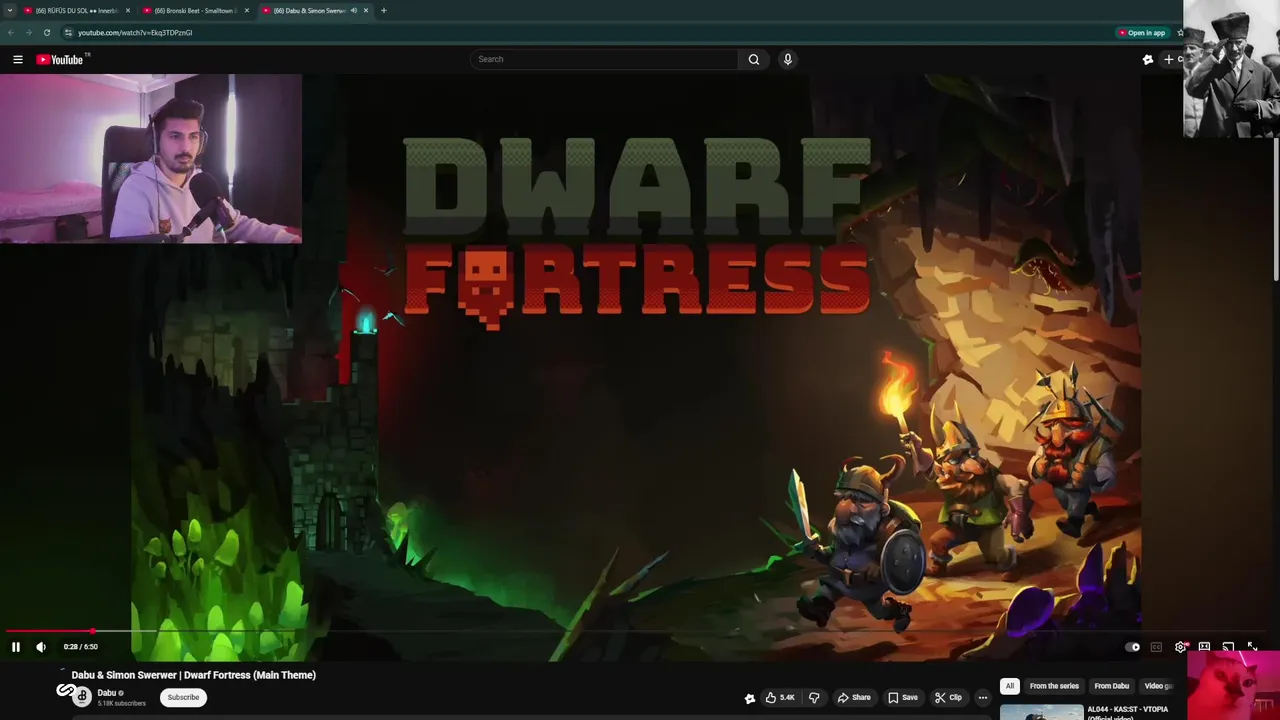Select the From the series chip
1280x720 pixels.
(x=1054, y=686)
